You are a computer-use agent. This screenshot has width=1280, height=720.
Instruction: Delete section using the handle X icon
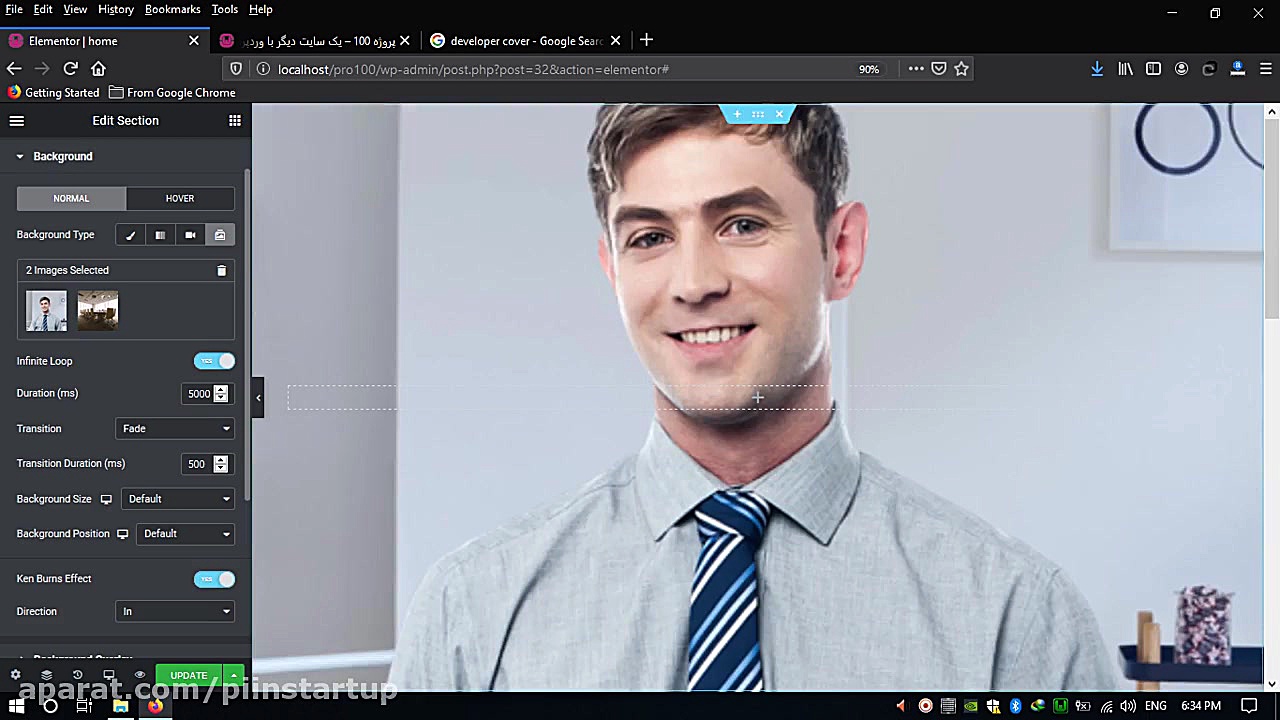(779, 114)
